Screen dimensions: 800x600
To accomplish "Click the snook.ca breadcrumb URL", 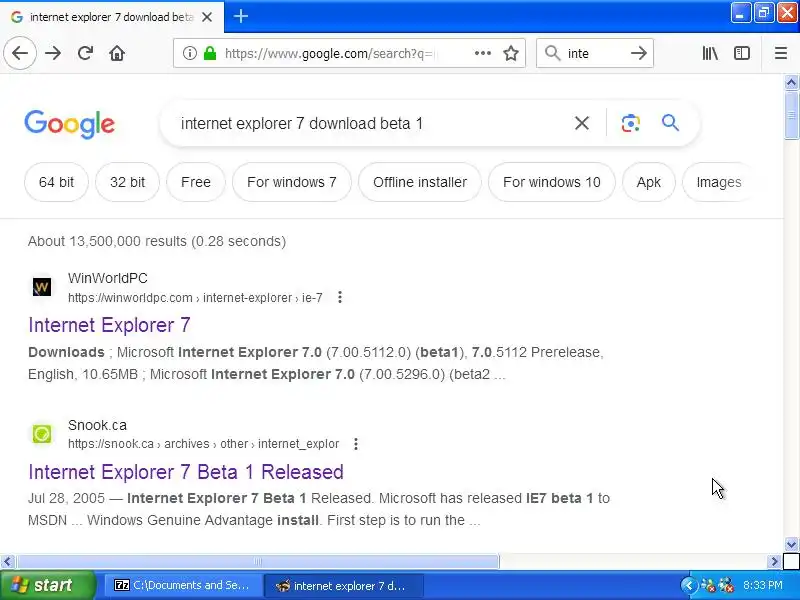I will coord(203,444).
